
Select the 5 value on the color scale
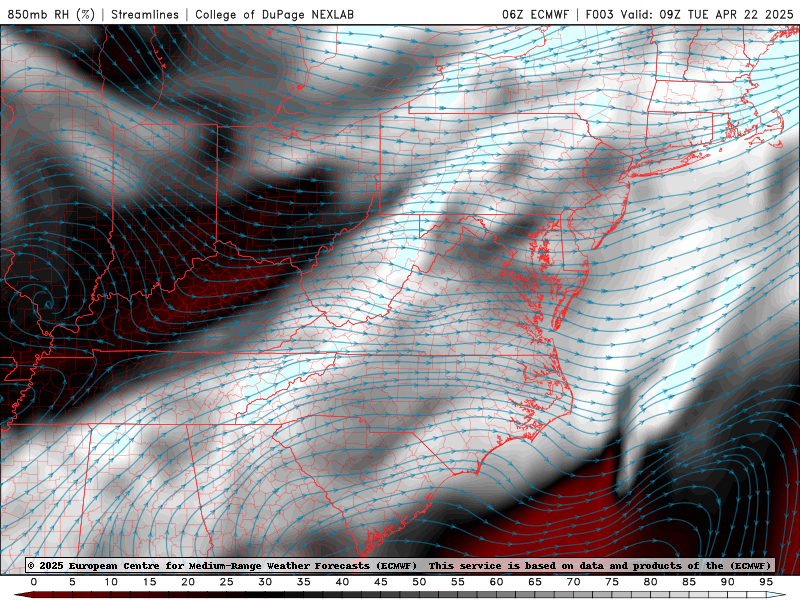(72, 582)
